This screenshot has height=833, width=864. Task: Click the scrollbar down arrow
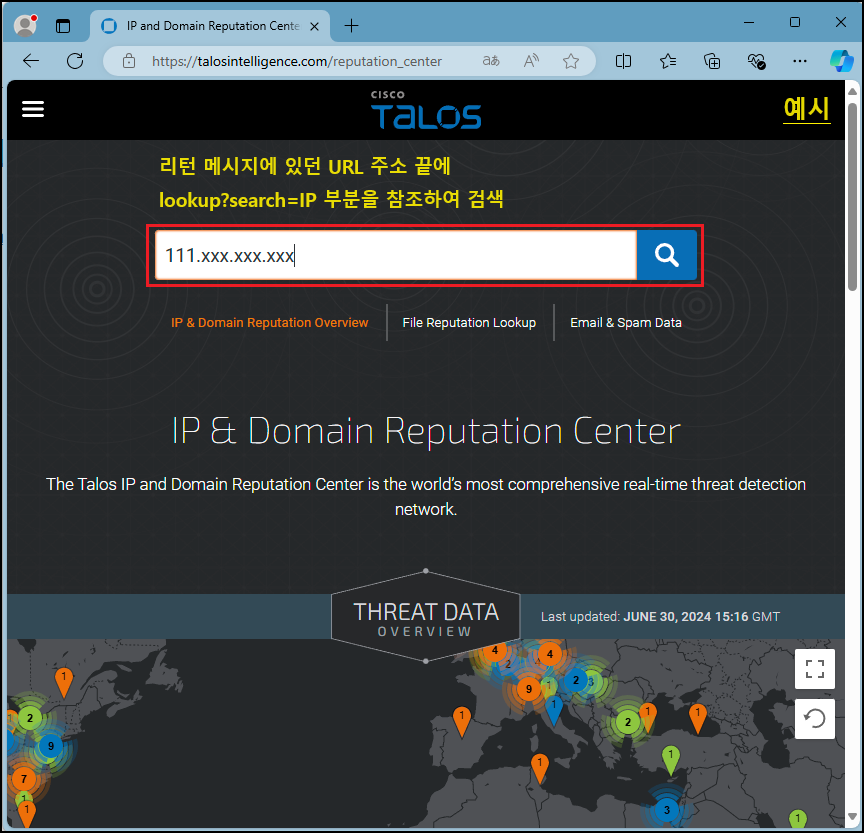tap(852, 817)
